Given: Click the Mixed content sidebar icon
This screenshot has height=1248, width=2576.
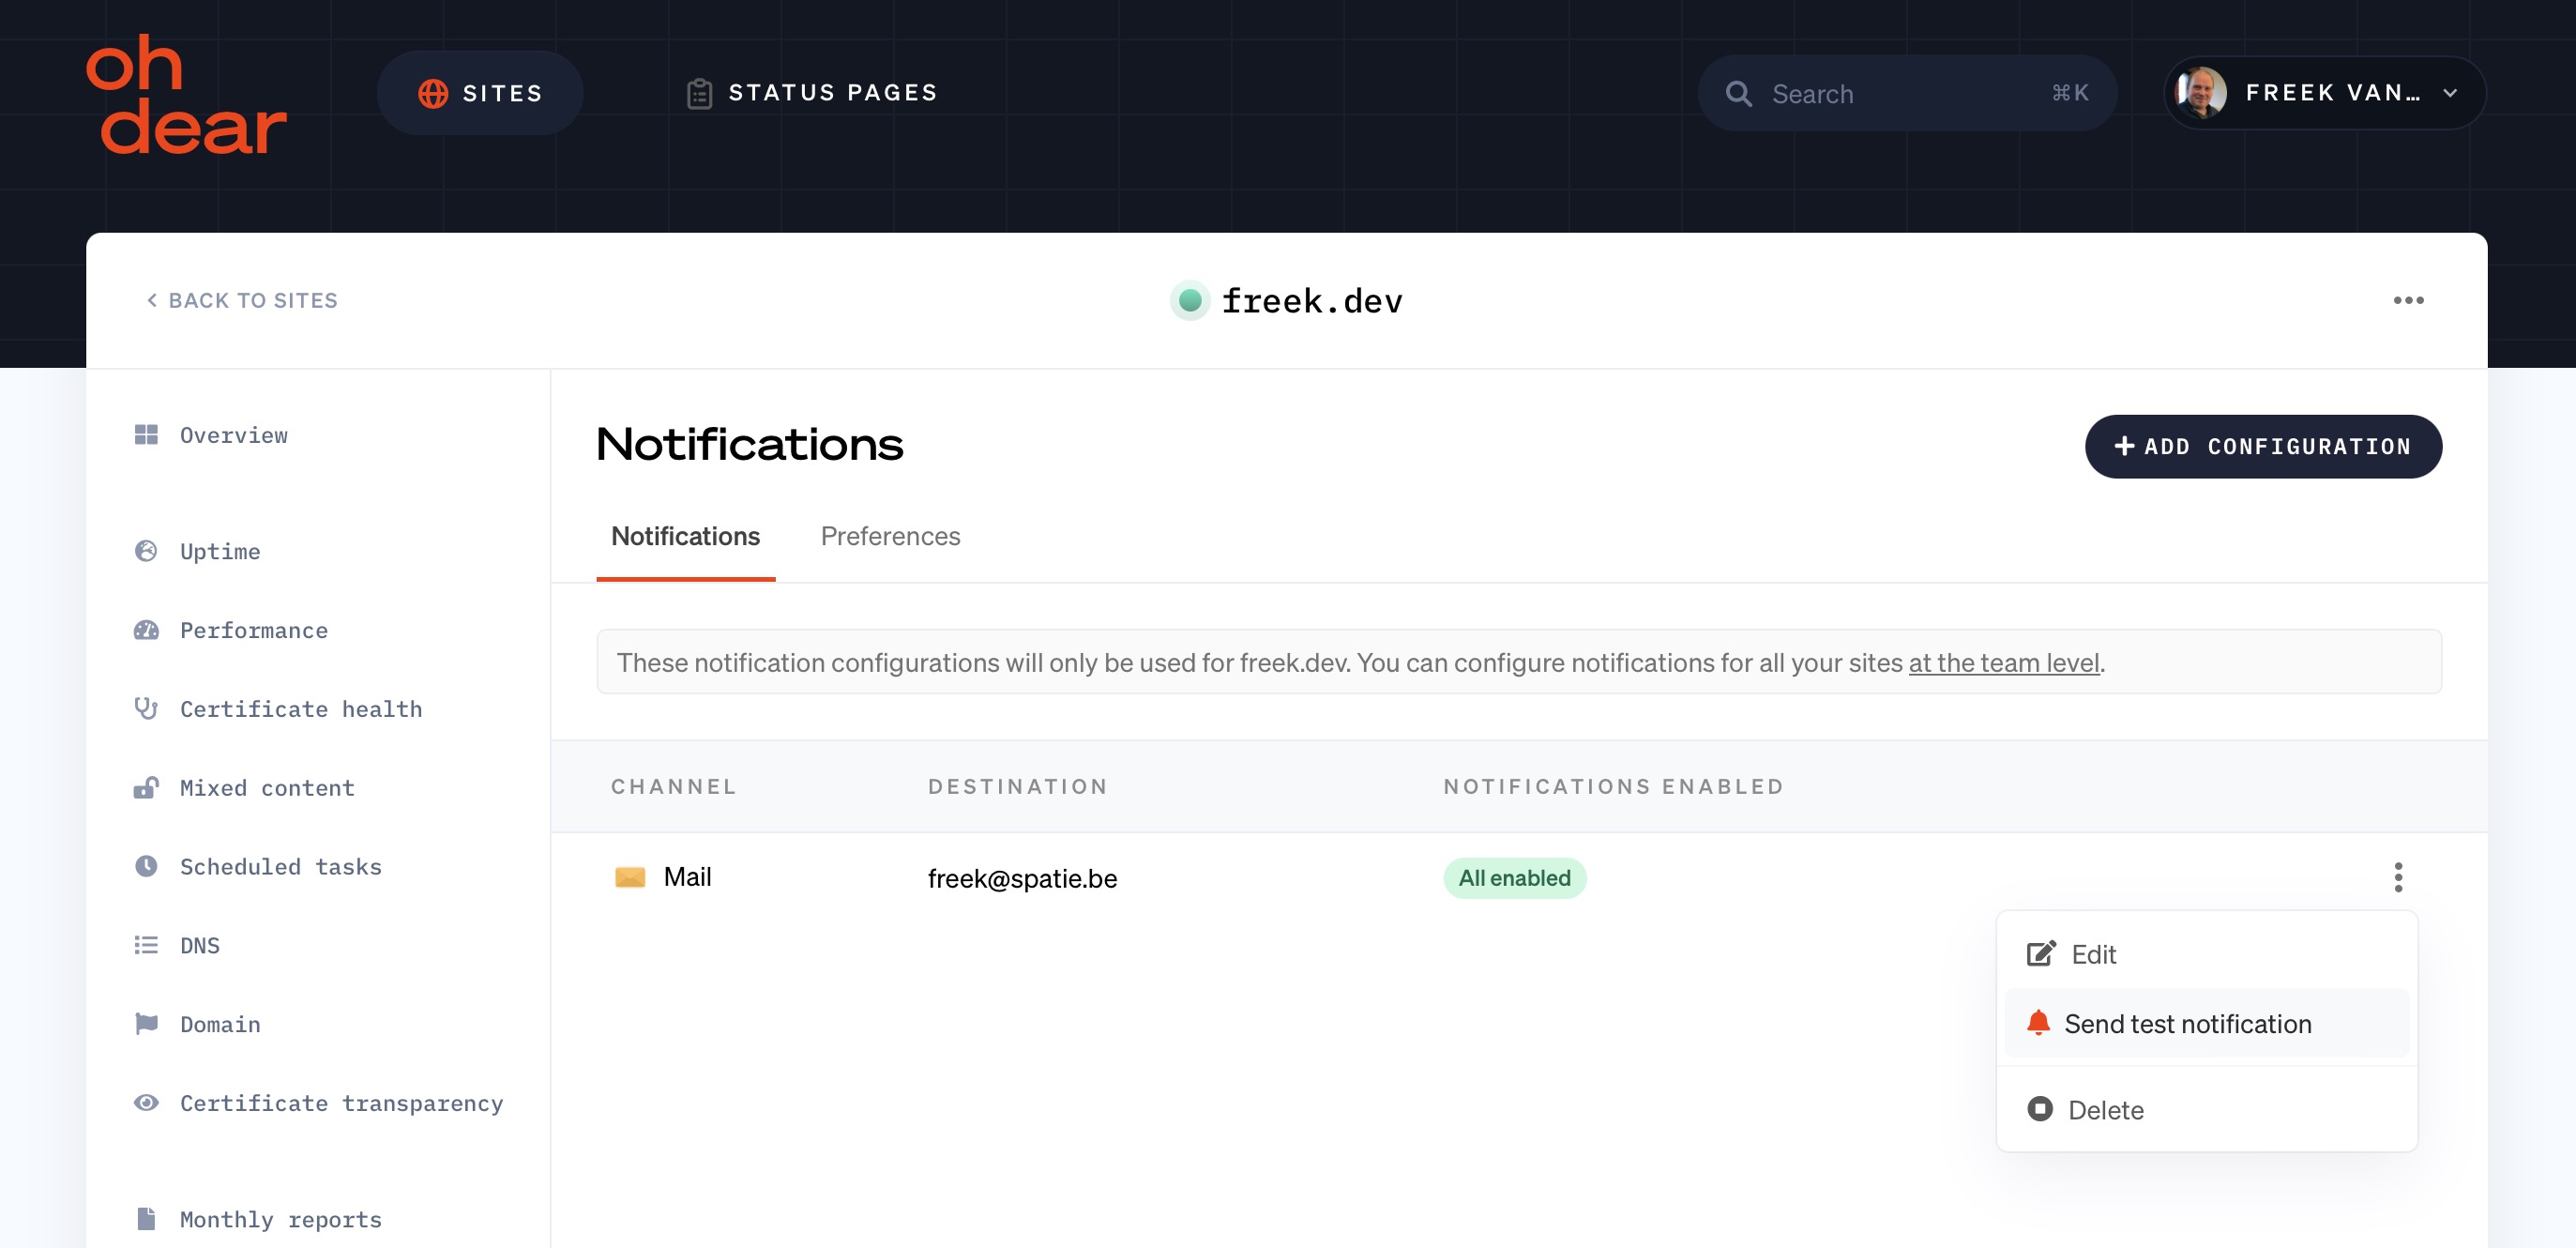Looking at the screenshot, I should click(146, 786).
